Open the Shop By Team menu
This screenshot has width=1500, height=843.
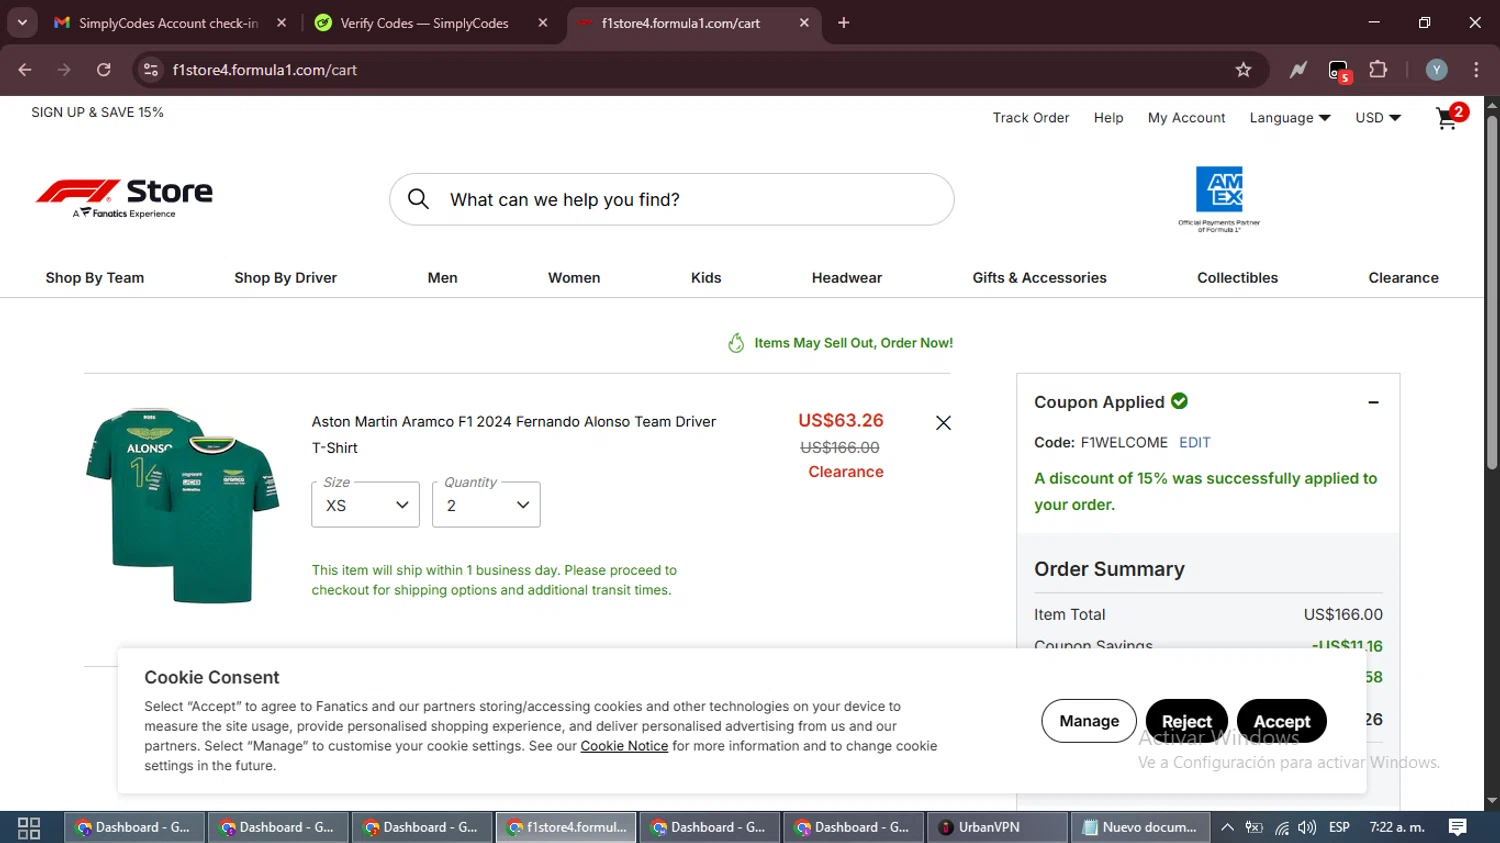(x=95, y=278)
